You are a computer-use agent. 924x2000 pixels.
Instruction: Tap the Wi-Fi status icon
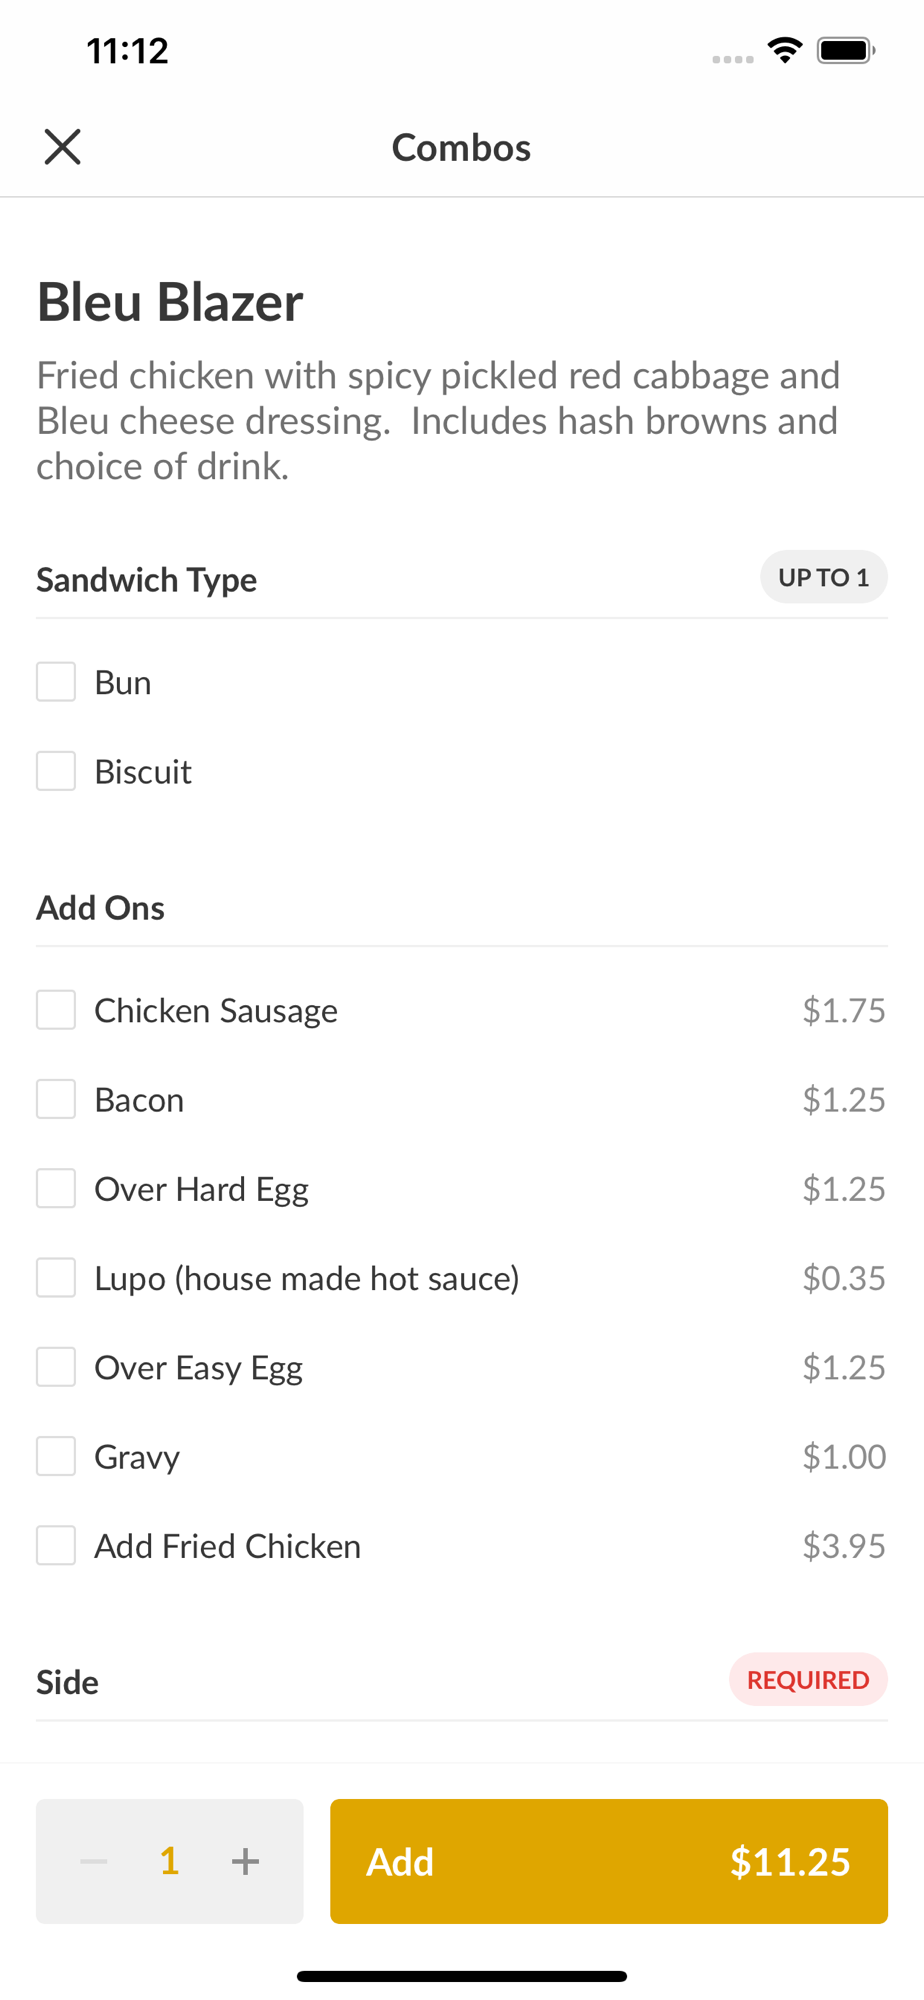tap(785, 50)
